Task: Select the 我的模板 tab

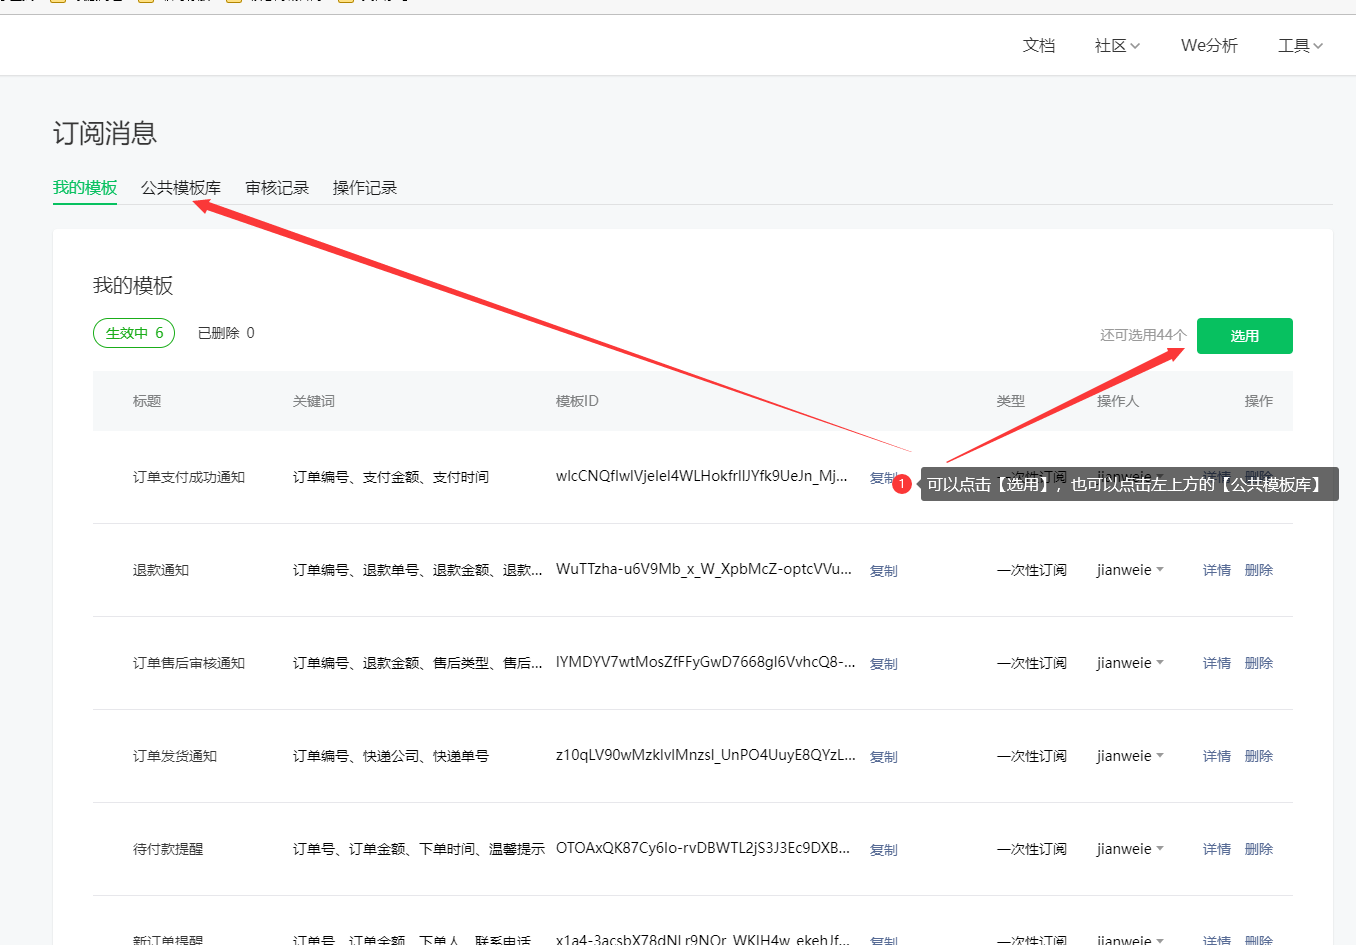Action: [85, 188]
